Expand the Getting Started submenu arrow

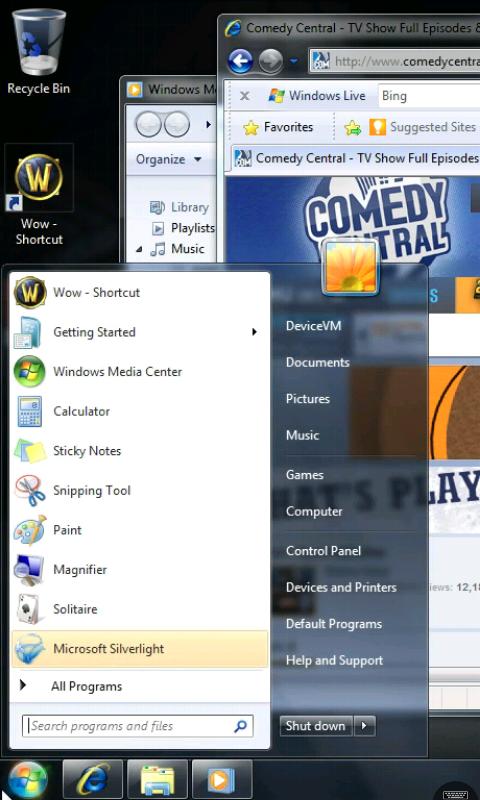[x=254, y=332]
